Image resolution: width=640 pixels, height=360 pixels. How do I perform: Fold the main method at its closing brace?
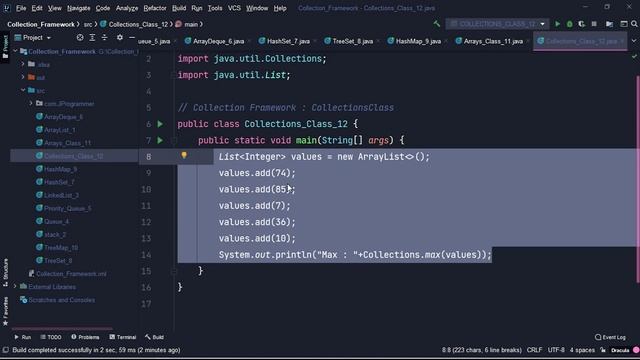[174, 271]
